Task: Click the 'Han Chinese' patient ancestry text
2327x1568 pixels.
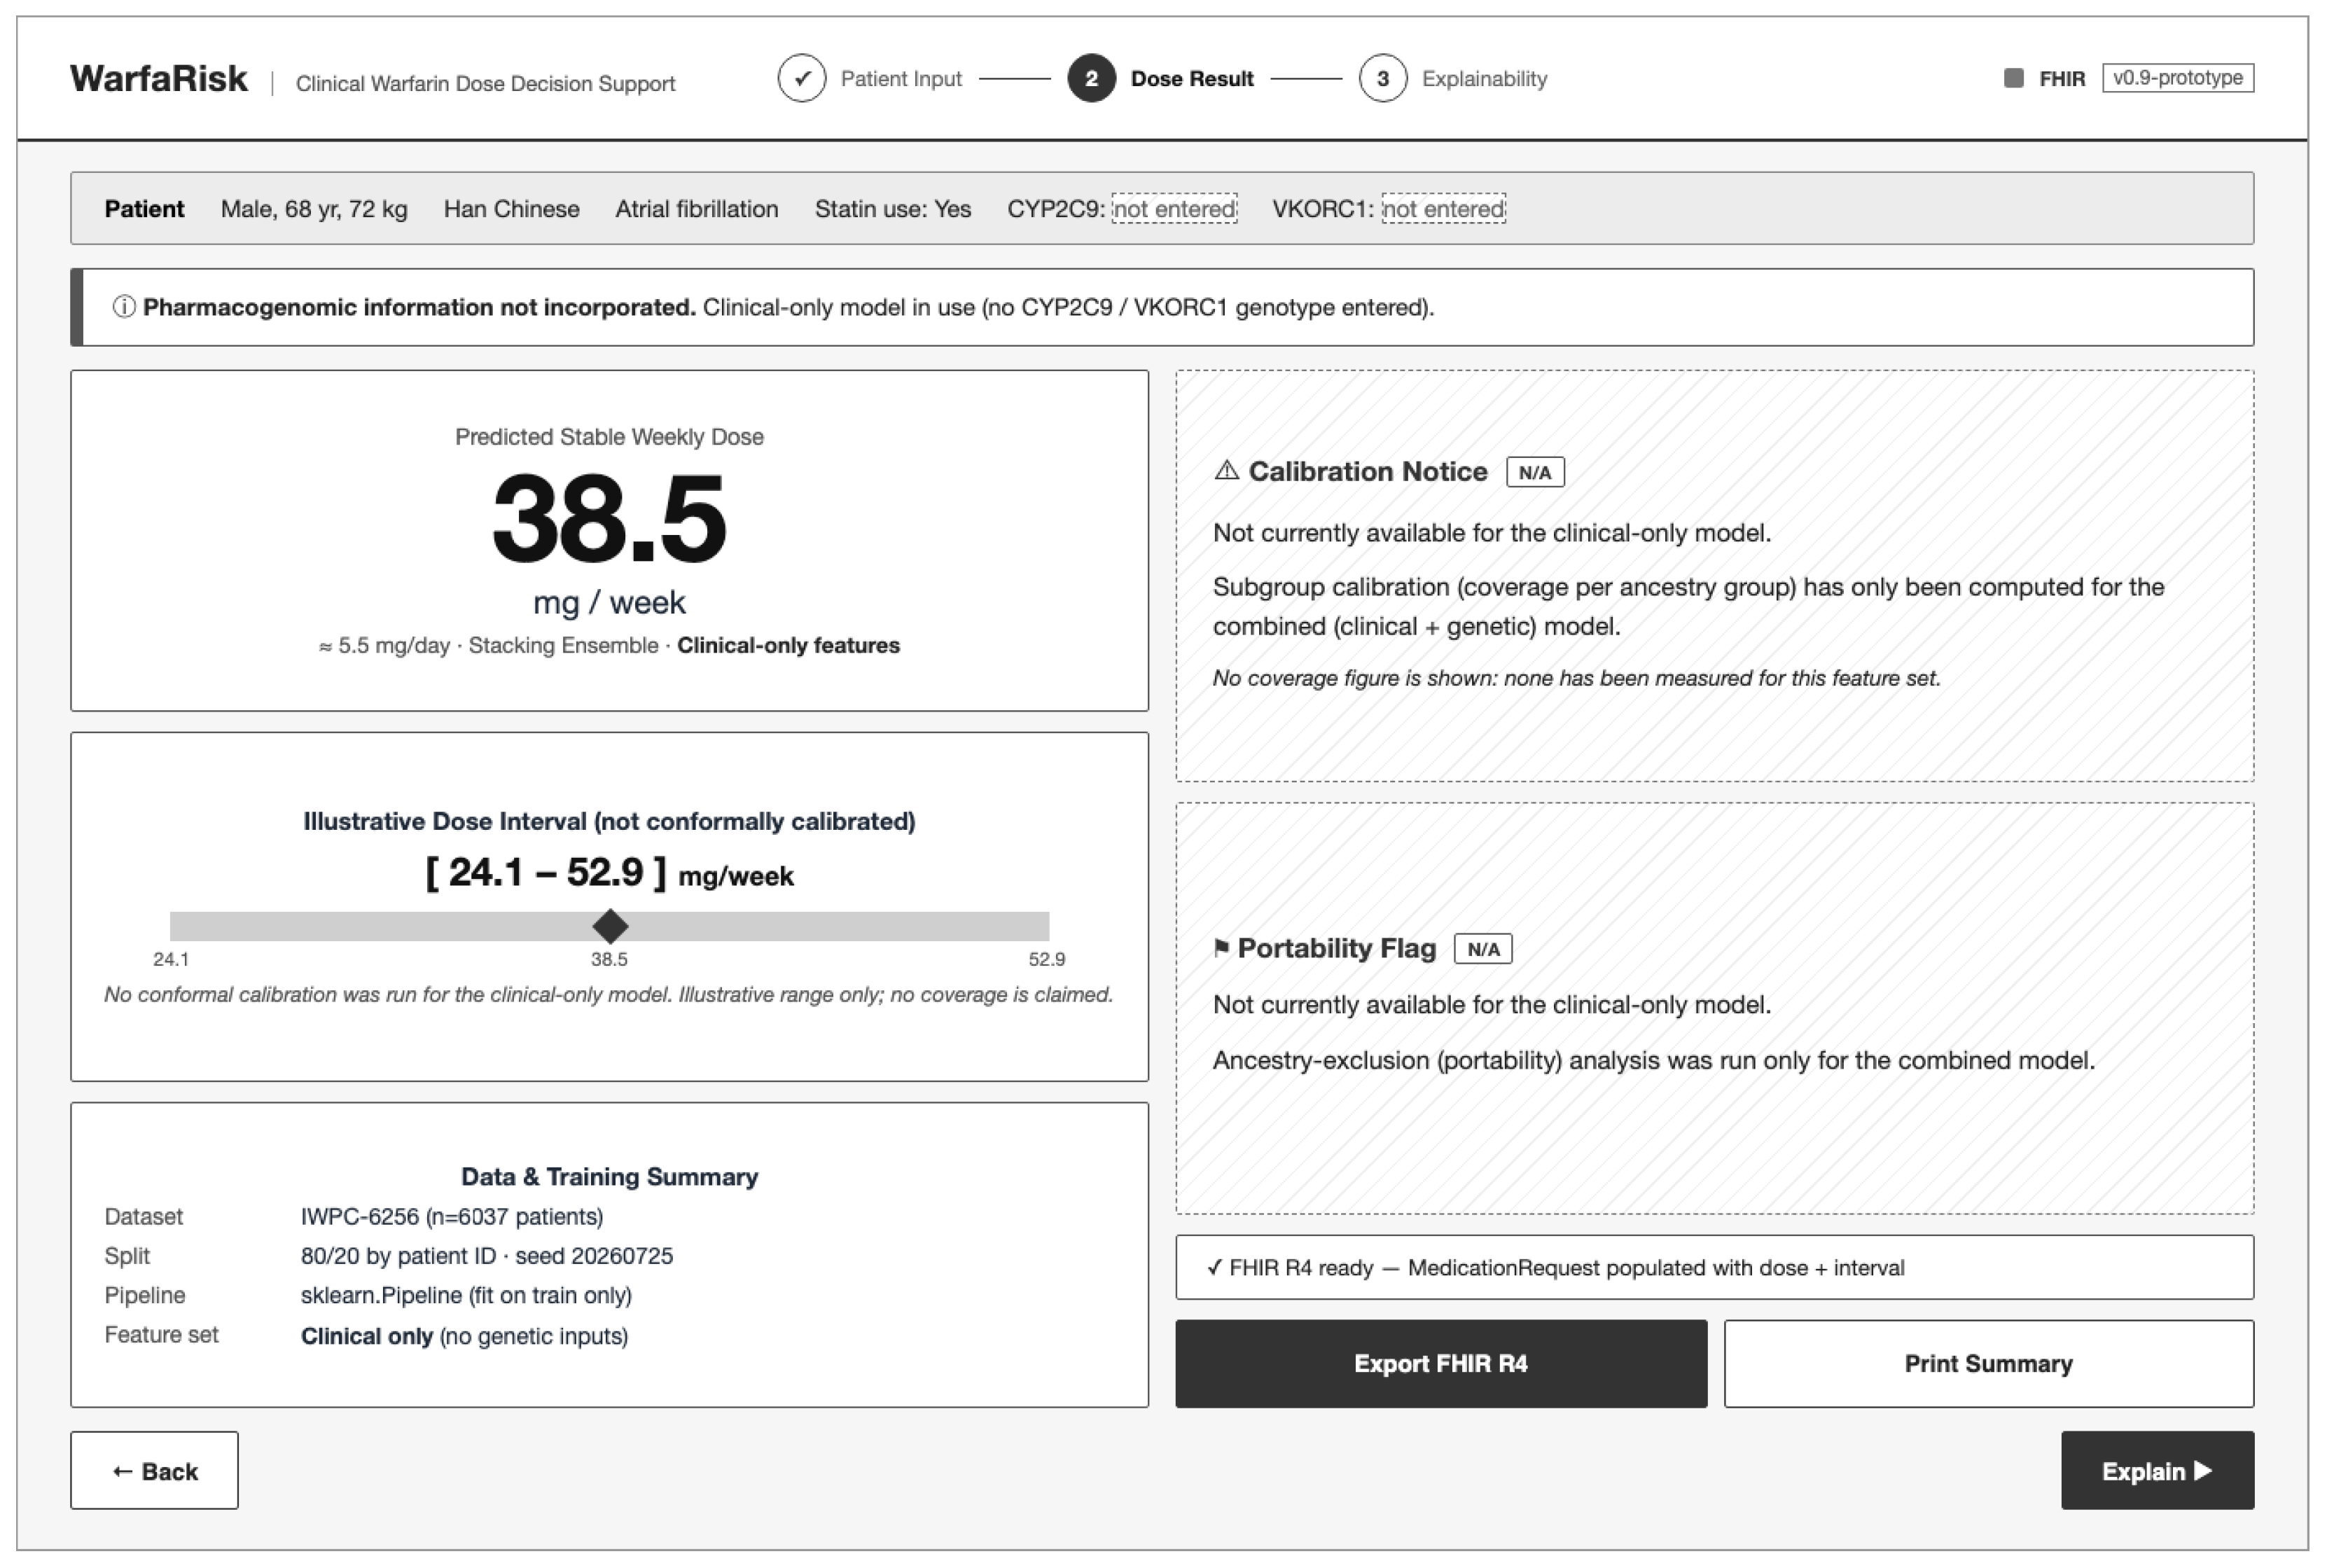Action: point(511,209)
